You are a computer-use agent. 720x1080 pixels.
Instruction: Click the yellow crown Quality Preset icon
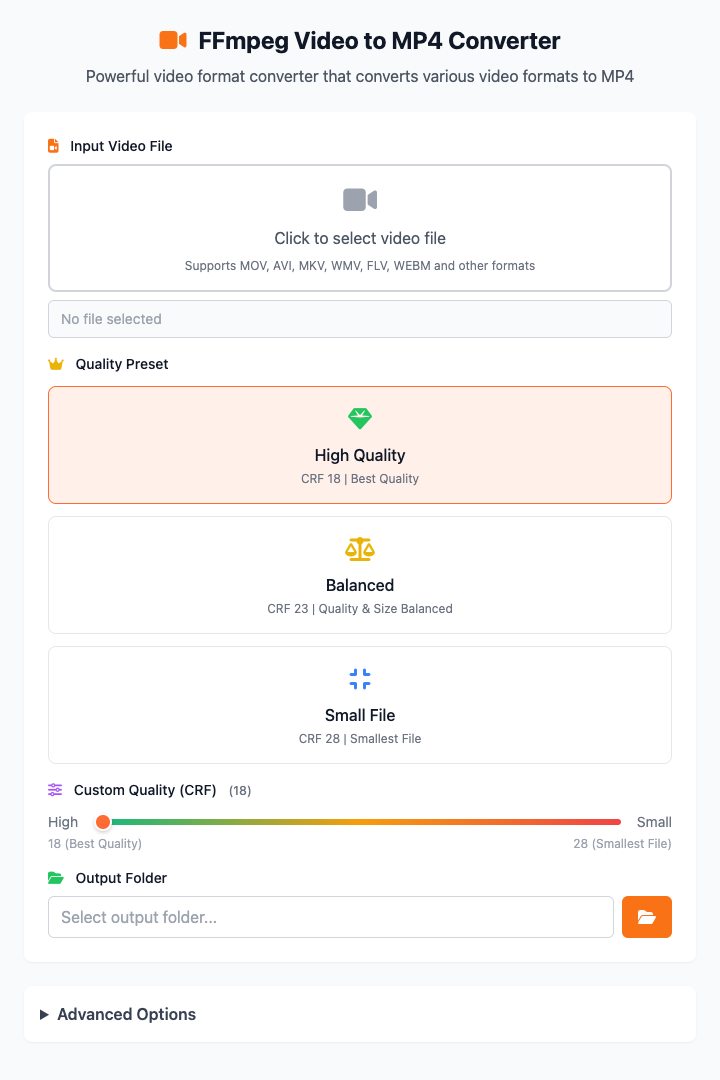tap(56, 364)
